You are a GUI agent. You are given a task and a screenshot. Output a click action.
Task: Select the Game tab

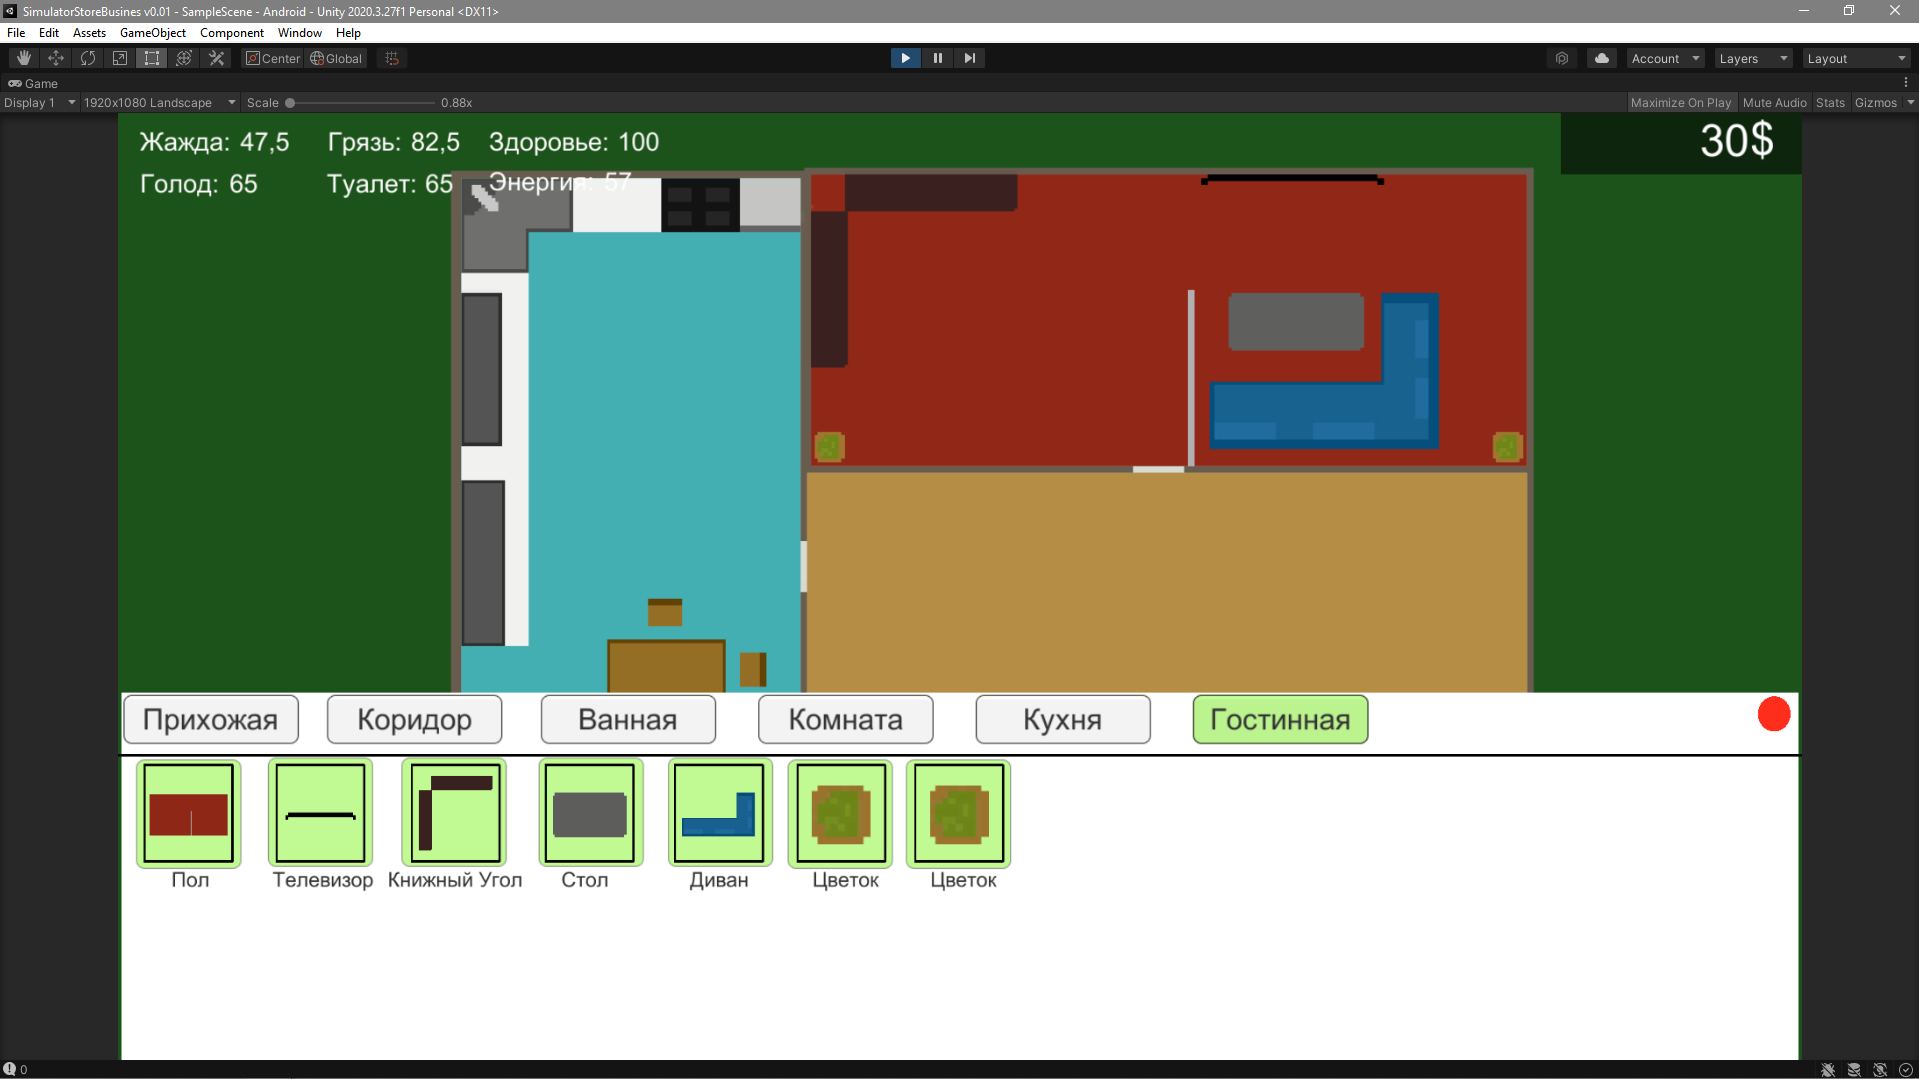[x=34, y=83]
